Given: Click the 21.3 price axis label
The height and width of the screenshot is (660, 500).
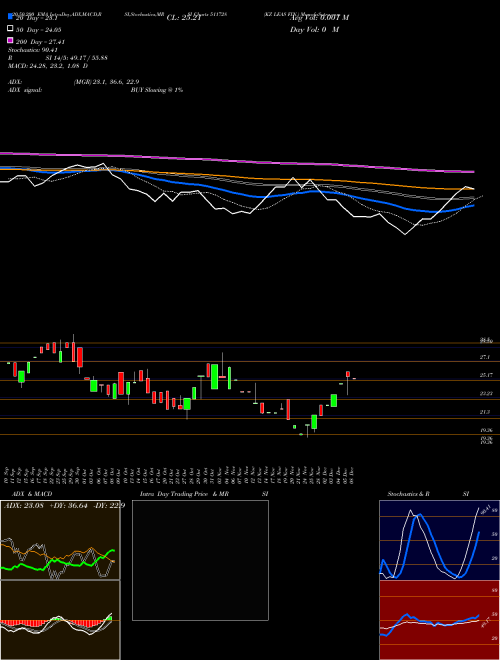Looking at the screenshot, I should tap(484, 412).
